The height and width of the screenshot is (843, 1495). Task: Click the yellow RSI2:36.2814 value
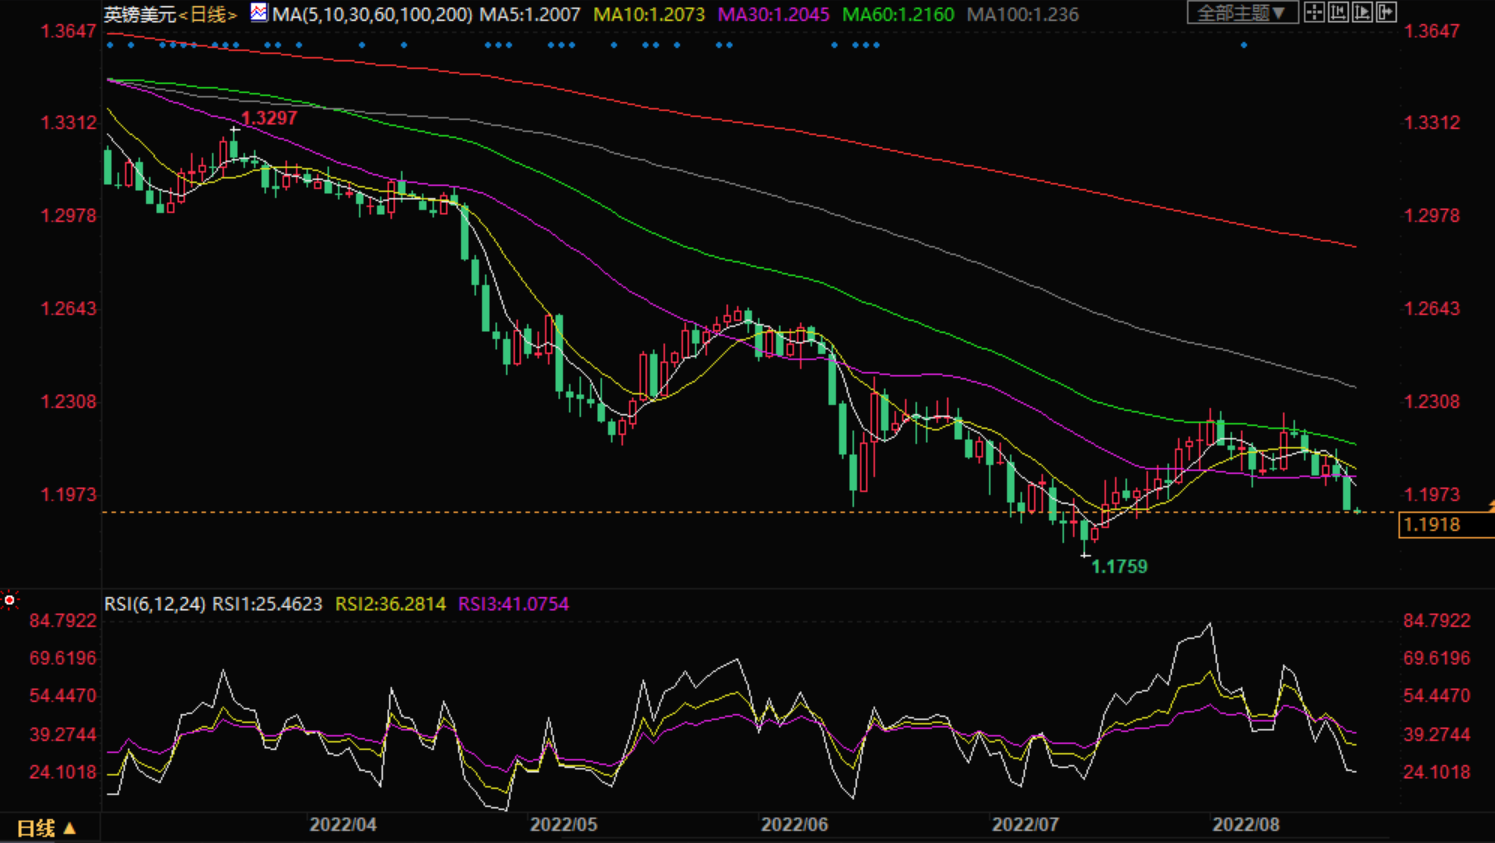[x=390, y=604]
